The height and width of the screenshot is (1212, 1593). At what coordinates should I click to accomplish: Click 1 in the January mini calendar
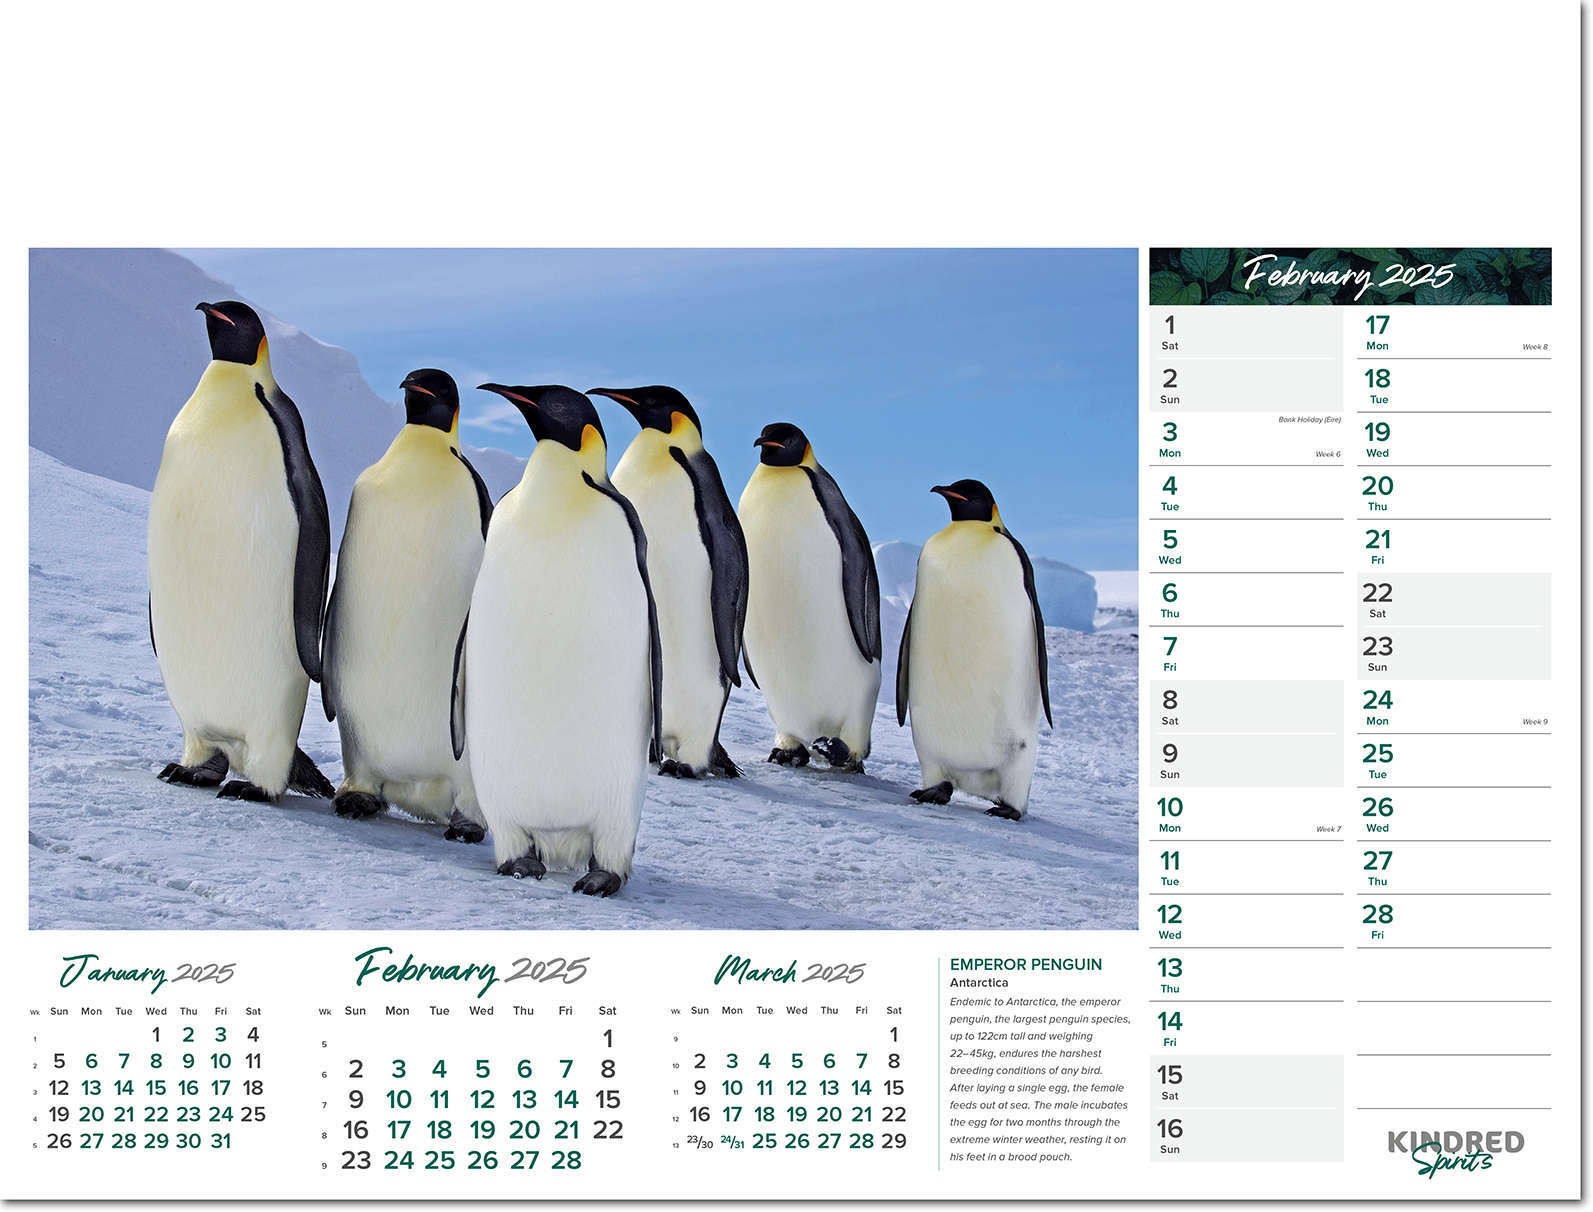pos(156,1035)
